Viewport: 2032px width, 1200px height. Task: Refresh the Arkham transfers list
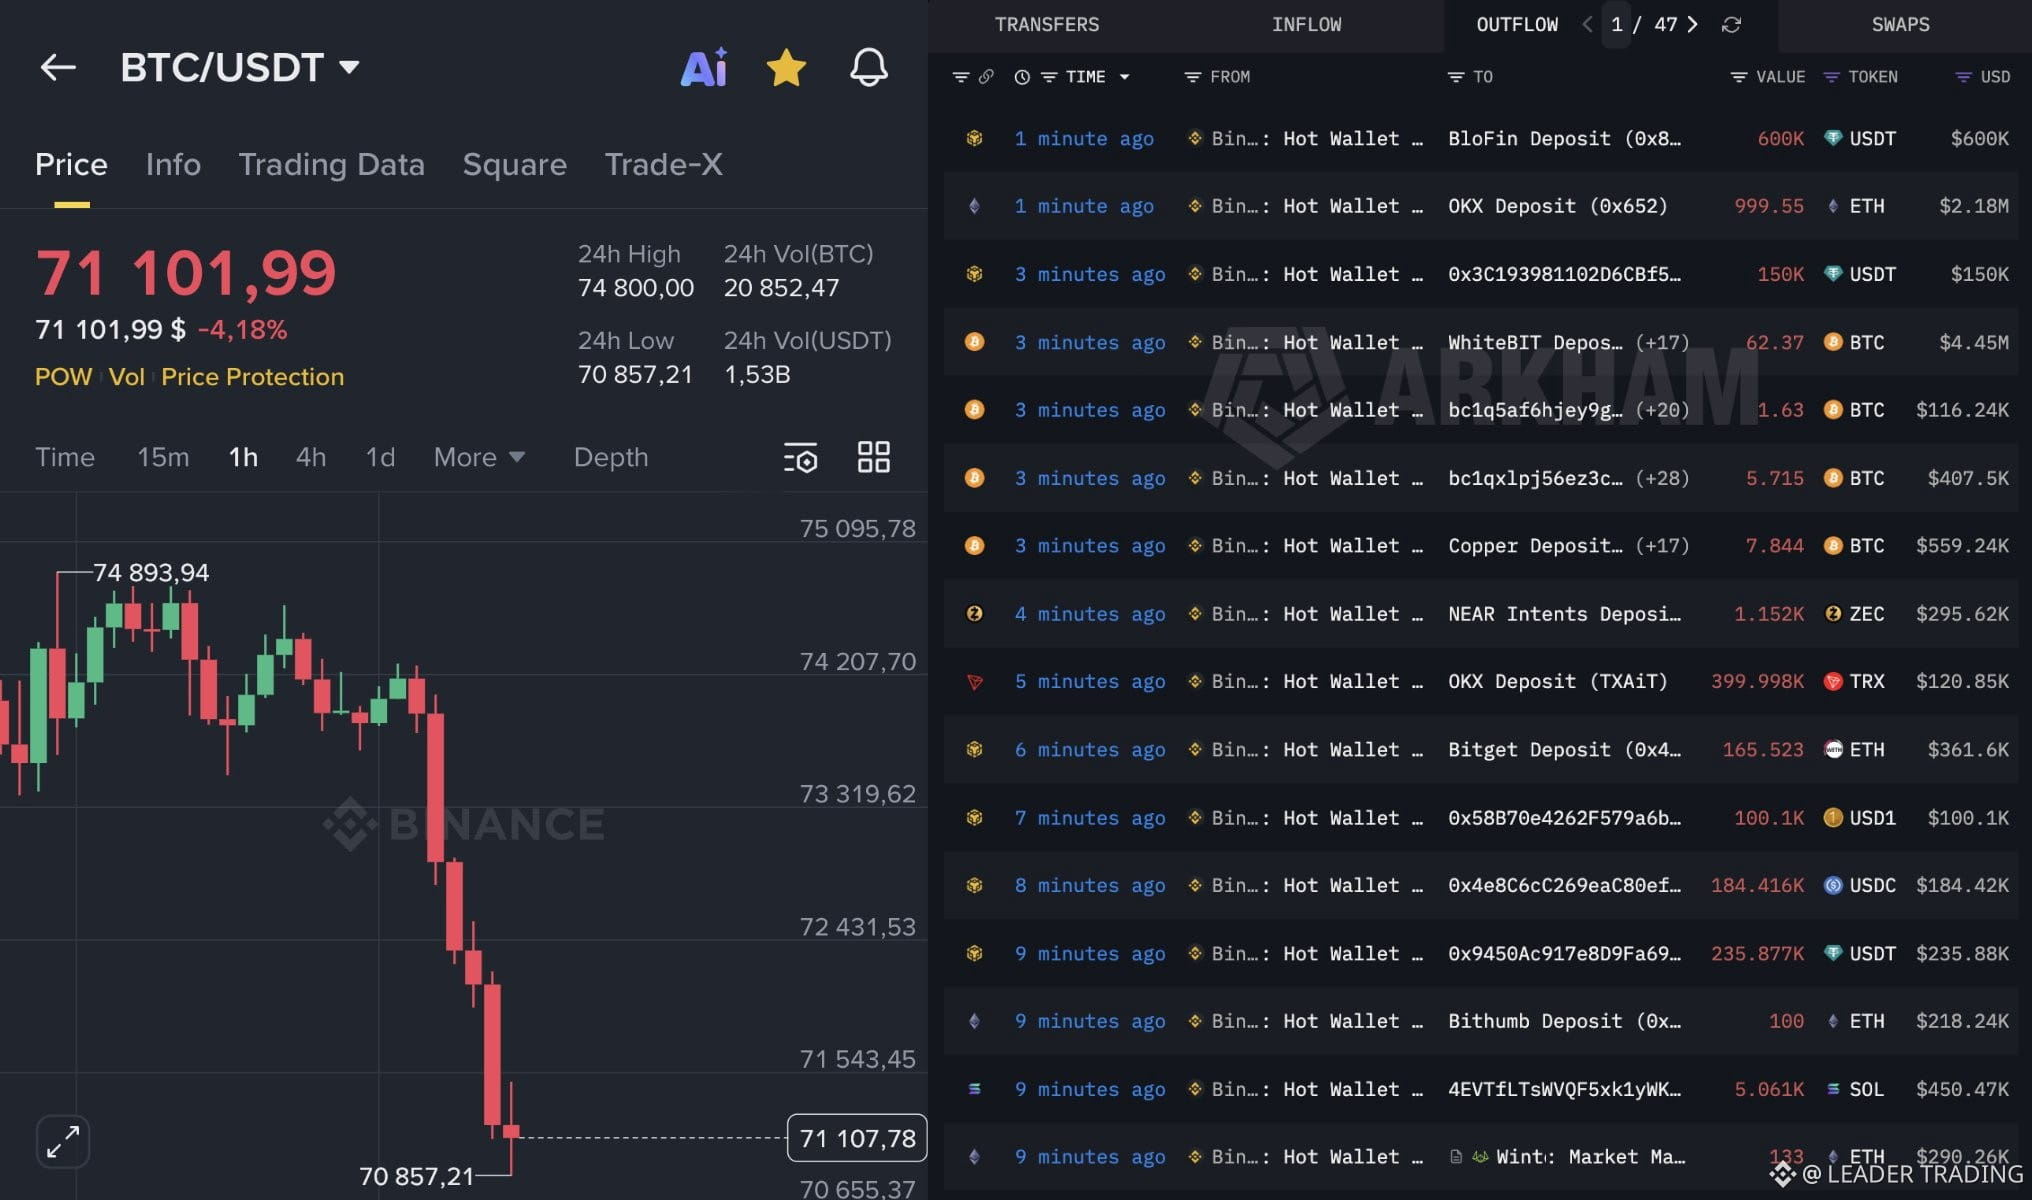pyautogui.click(x=1731, y=25)
